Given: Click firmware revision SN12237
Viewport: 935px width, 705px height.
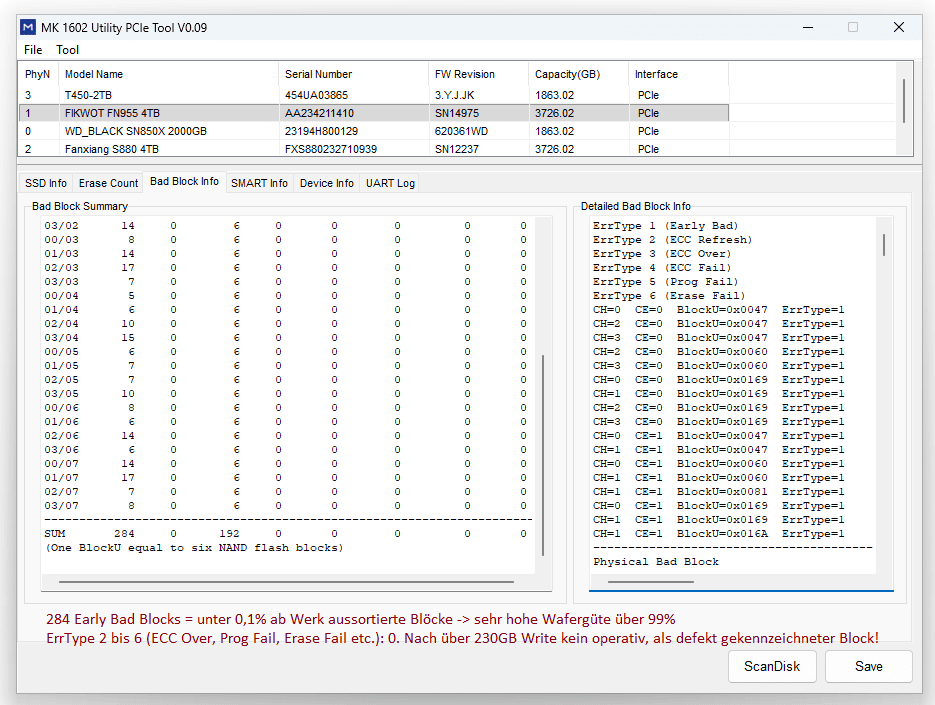Looking at the screenshot, I should pyautogui.click(x=457, y=149).
